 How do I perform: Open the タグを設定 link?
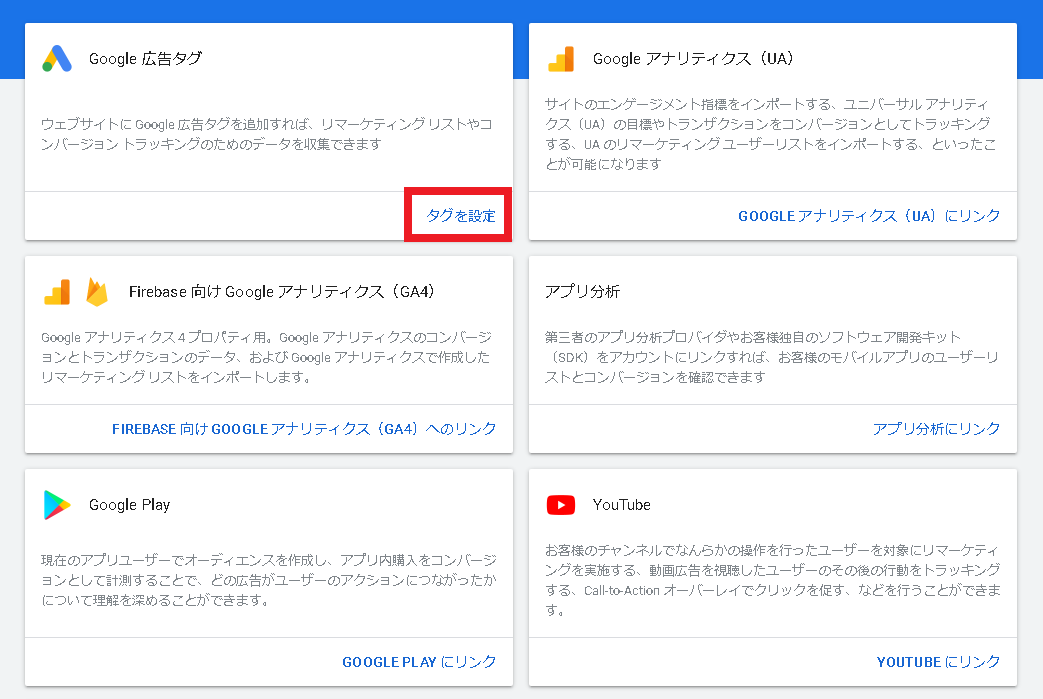tap(461, 215)
